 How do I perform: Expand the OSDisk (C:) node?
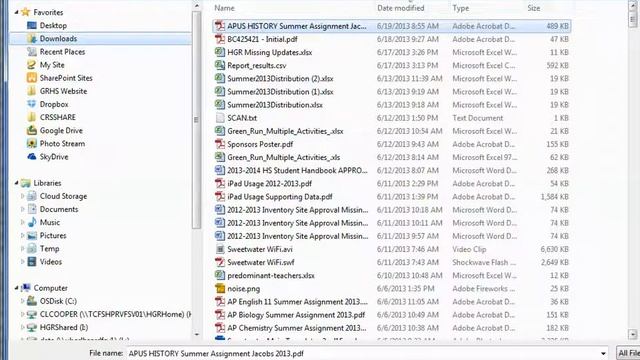(22, 301)
